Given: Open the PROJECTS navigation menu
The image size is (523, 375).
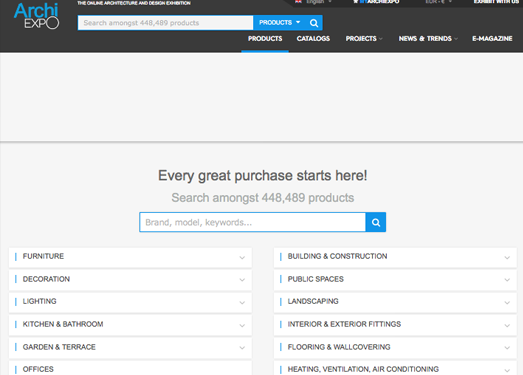Looking at the screenshot, I should [364, 39].
